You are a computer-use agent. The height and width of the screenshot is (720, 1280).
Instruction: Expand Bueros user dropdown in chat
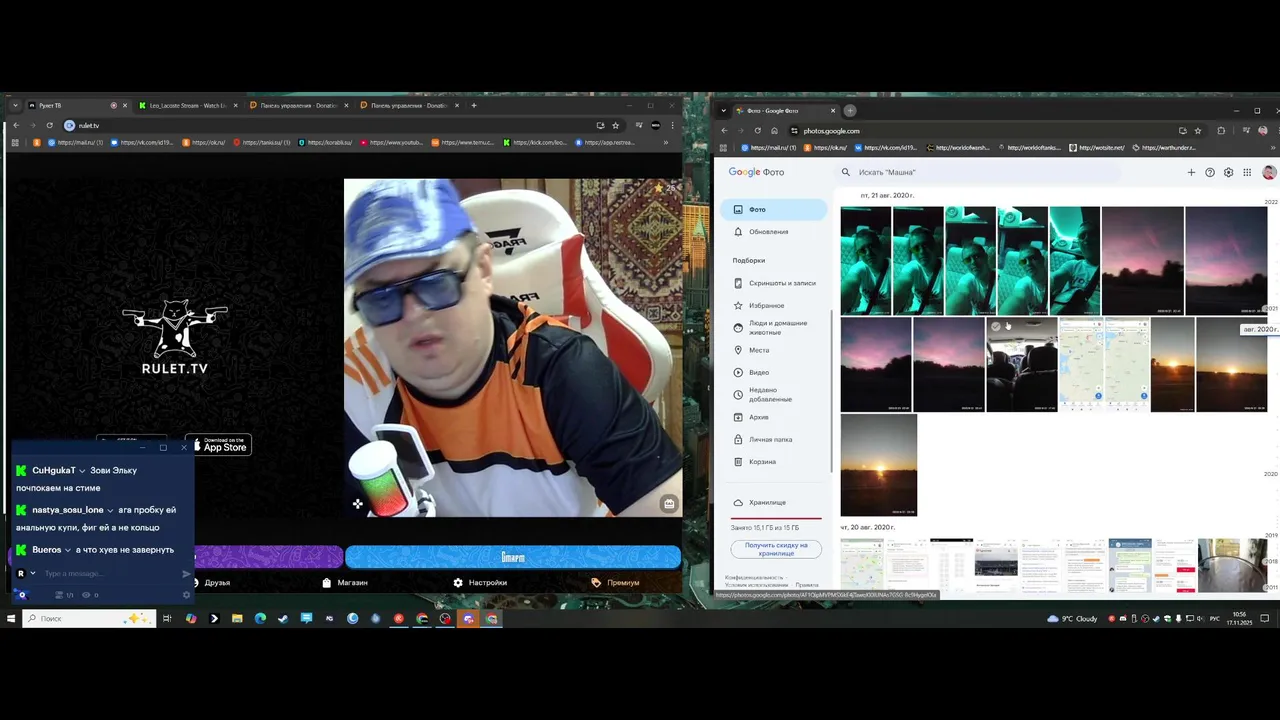pos(68,550)
